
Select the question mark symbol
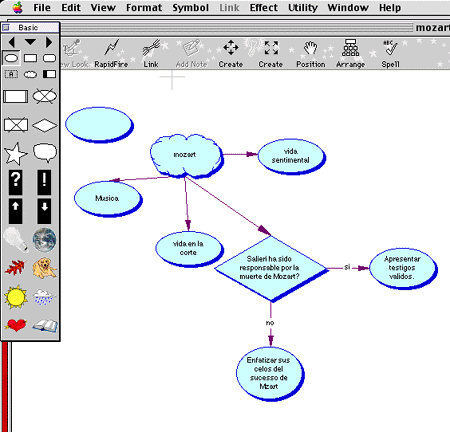15,182
